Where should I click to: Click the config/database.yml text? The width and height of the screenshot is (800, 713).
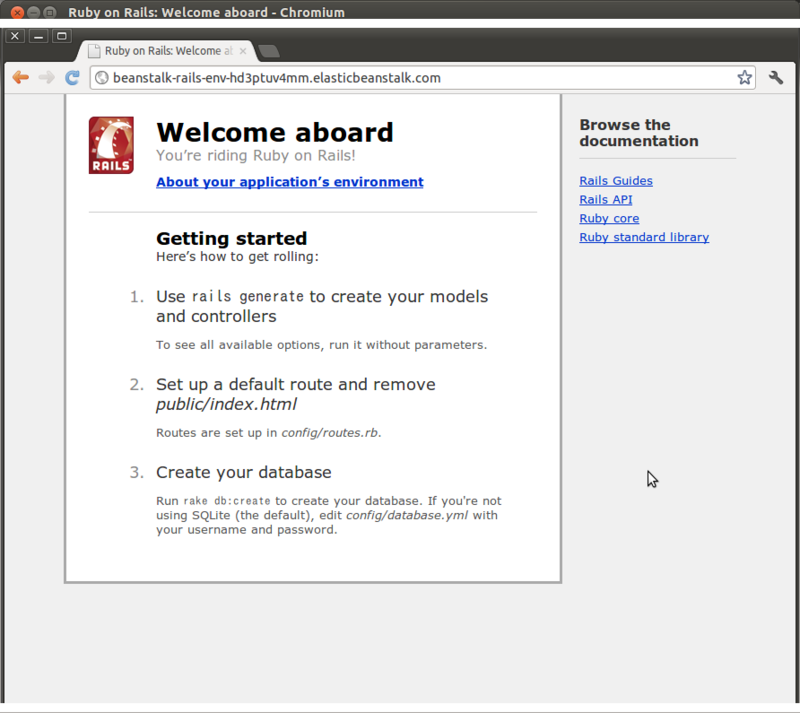pyautogui.click(x=407, y=515)
